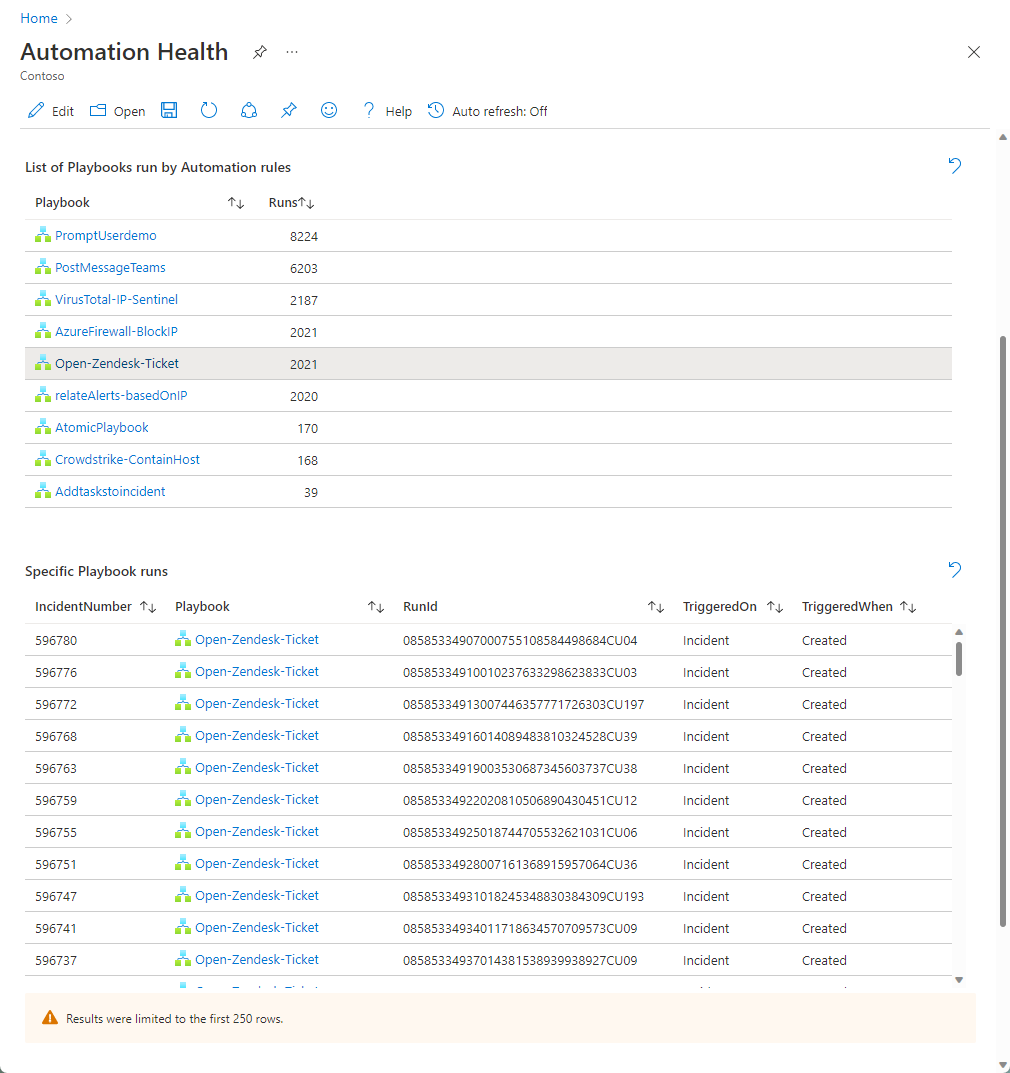Screen dimensions: 1010x1073
Task: Go to the Home breadcrumb link
Action: coord(39,18)
